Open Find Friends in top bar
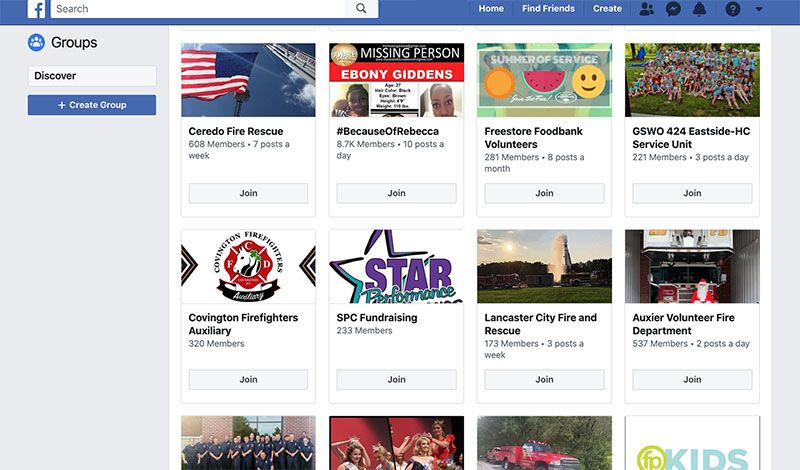 click(x=548, y=9)
